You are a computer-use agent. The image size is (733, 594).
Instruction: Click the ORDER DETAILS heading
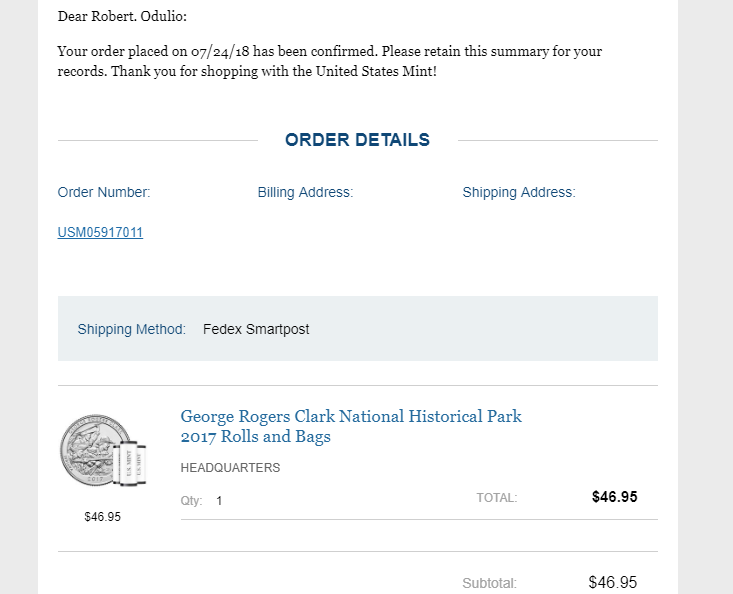(357, 140)
